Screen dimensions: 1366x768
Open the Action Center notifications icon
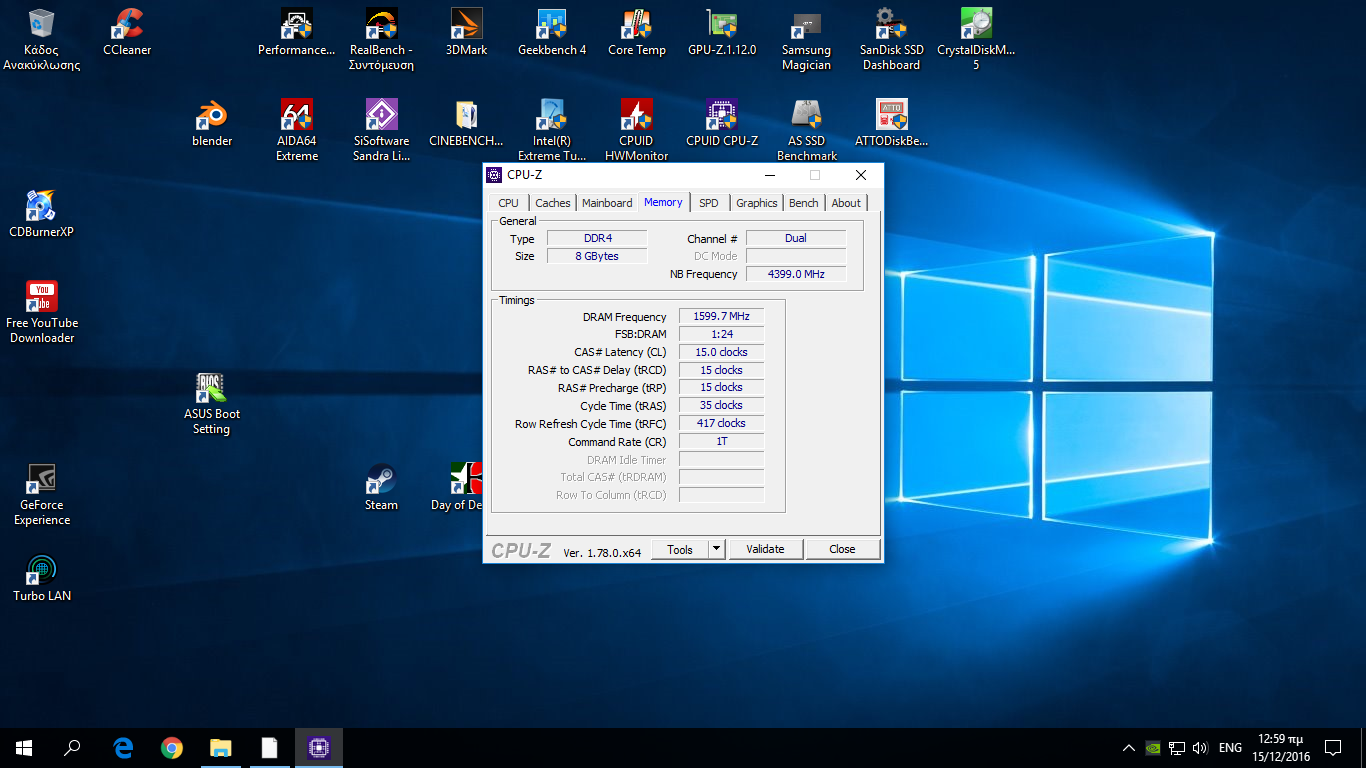pyautogui.click(x=1333, y=748)
